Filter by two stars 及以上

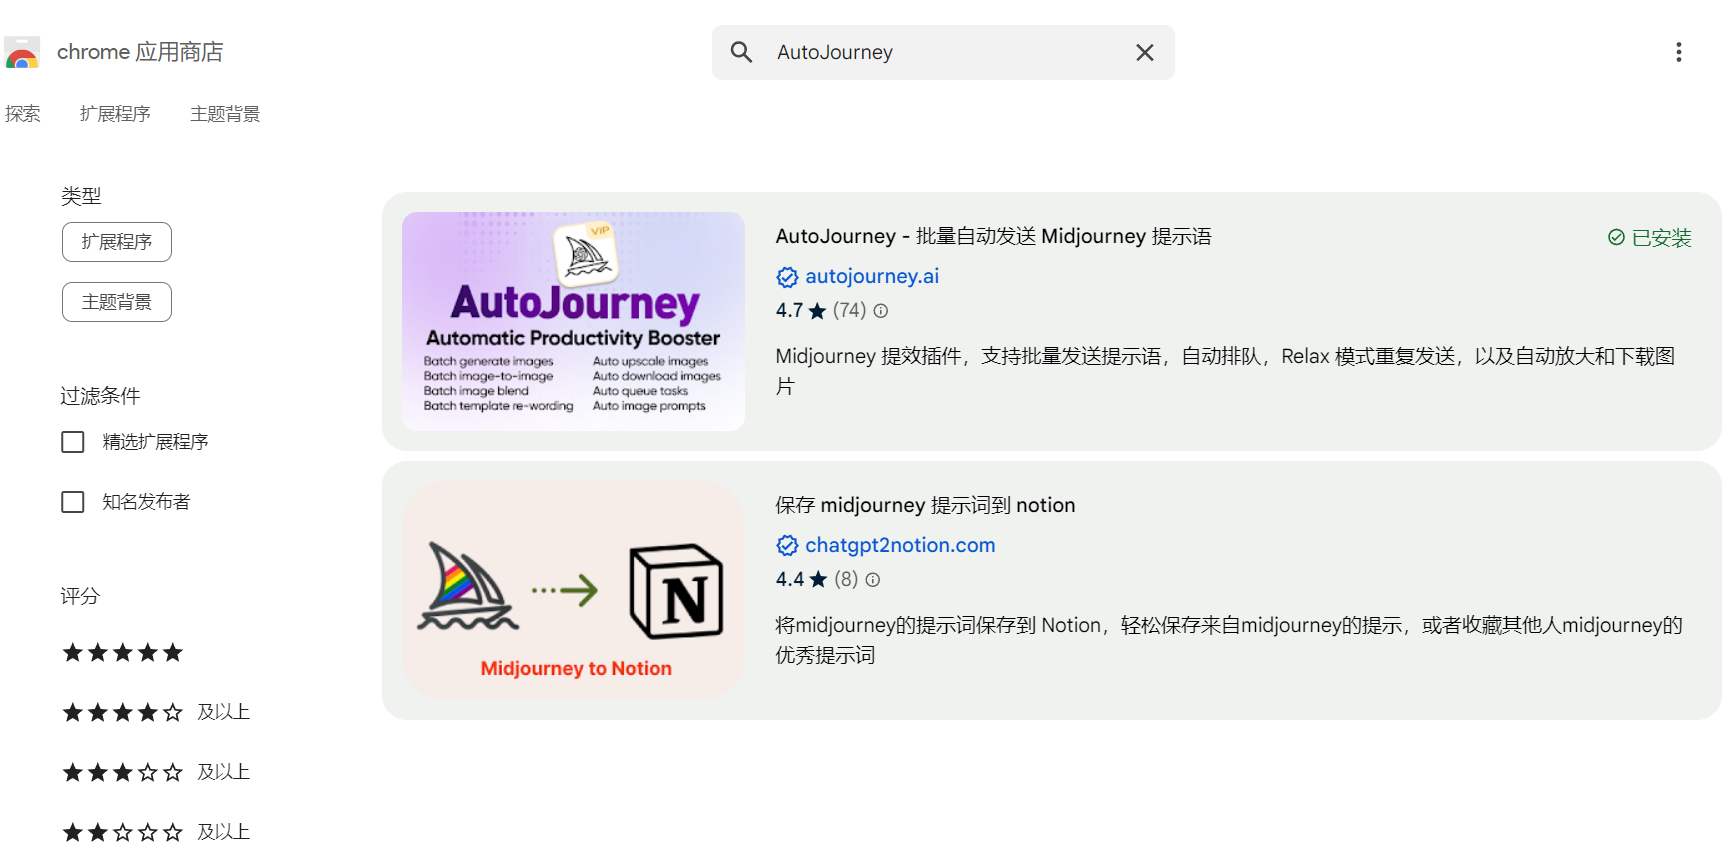155,833
